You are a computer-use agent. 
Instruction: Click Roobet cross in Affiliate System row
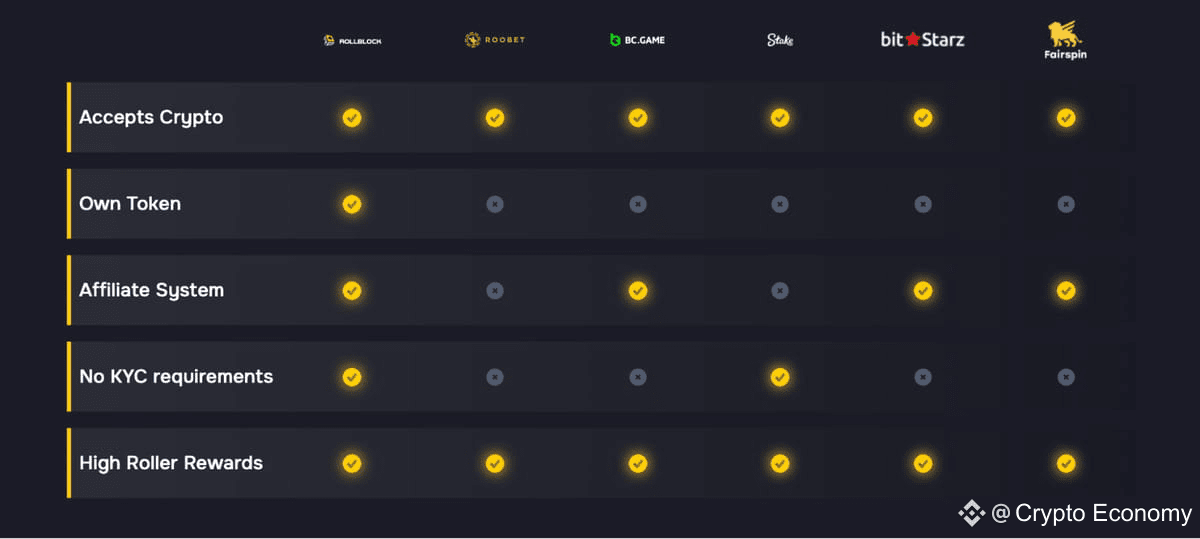[x=495, y=291]
